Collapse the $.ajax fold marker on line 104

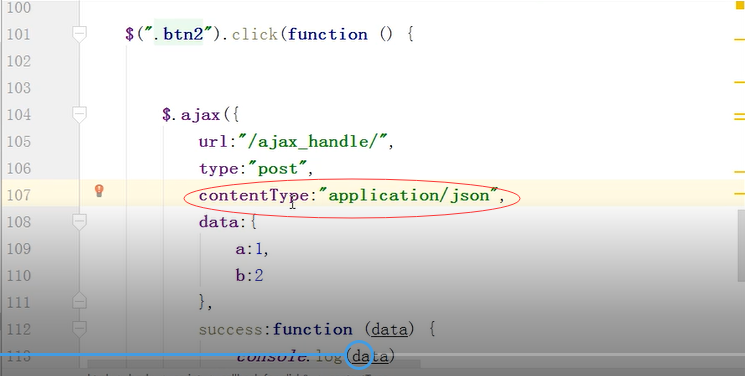(x=79, y=115)
